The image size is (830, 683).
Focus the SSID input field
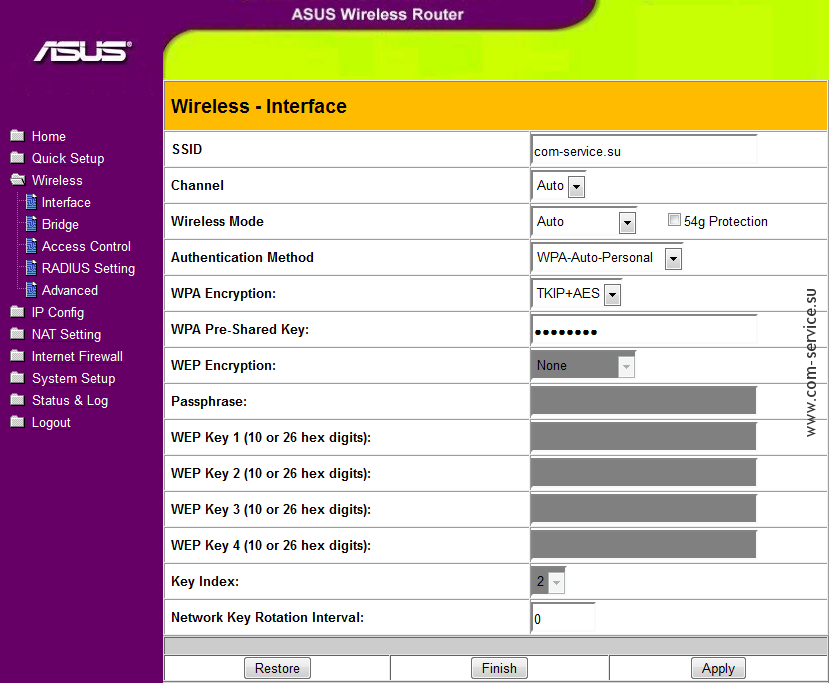644,150
